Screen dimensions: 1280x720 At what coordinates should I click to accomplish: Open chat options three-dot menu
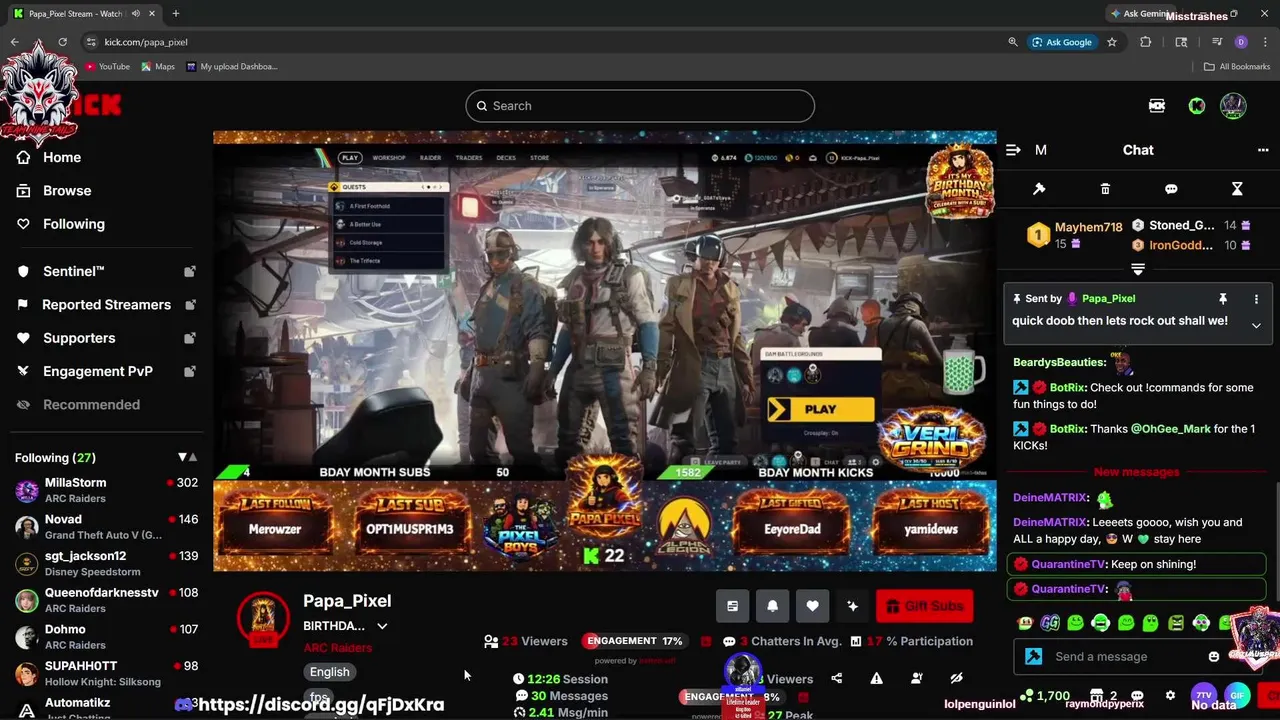pos(1263,150)
